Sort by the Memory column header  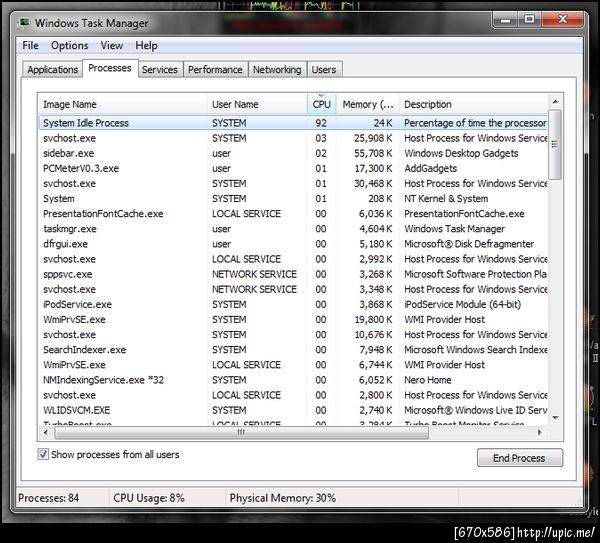click(368, 104)
